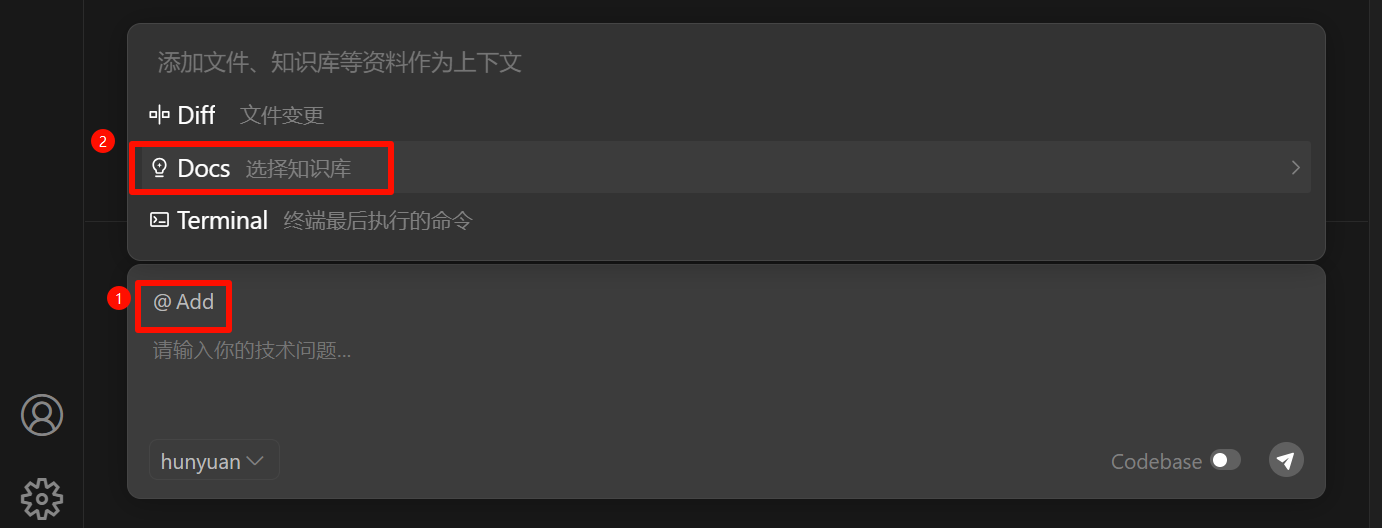Click the red badge numbered 2
Viewport: 1382px width, 528px height.
coord(102,142)
